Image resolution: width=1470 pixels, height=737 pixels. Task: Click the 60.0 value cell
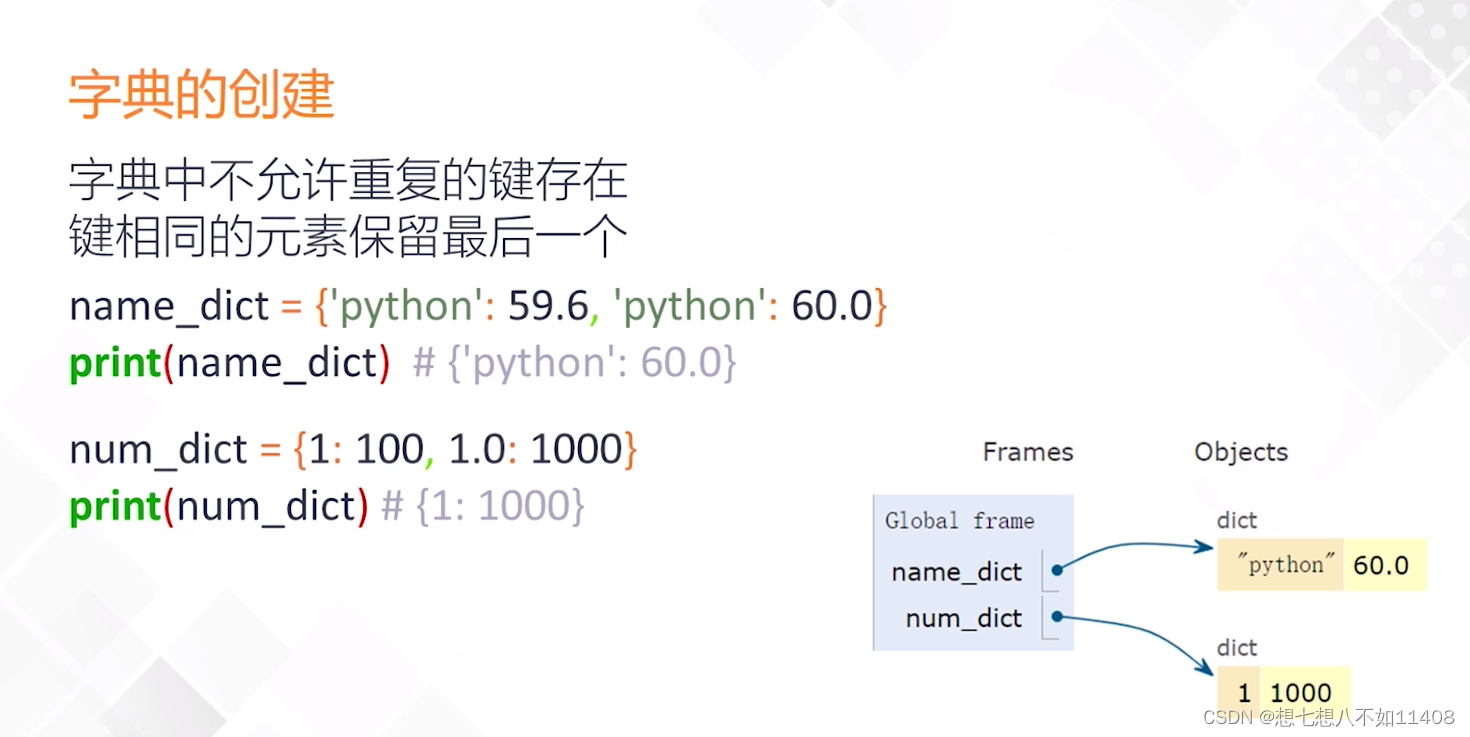(1385, 565)
